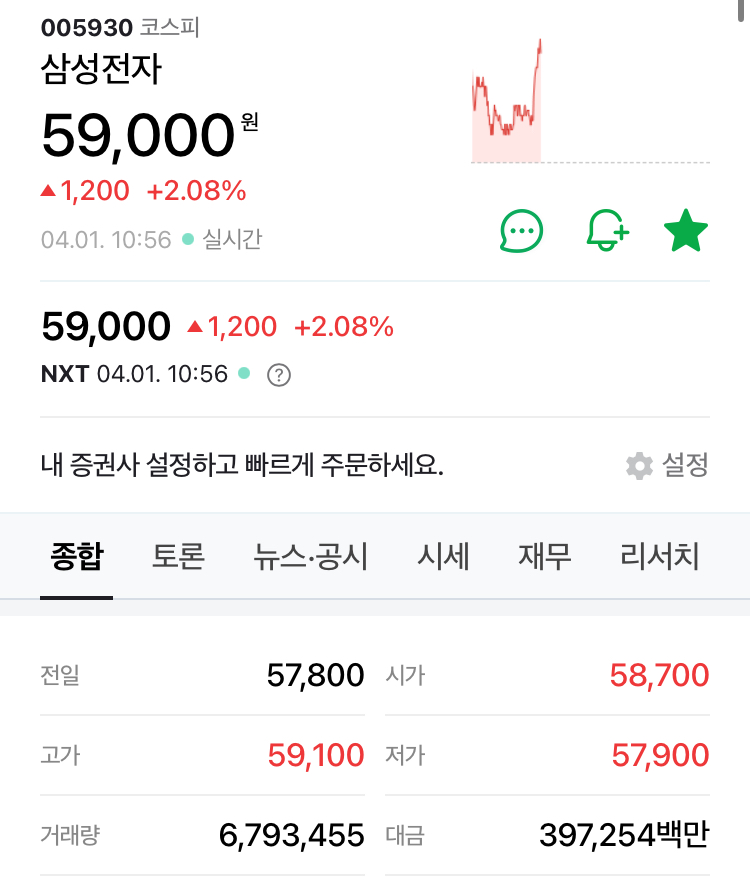Viewport: 750px width, 889px height.
Task: Click the NXT help question mark icon
Action: click(x=280, y=375)
